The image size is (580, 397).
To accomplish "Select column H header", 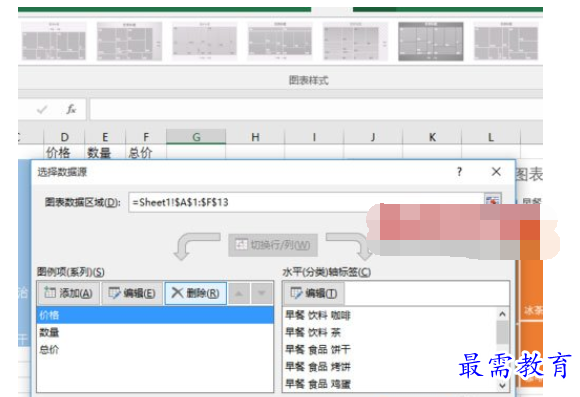I will 255,137.
